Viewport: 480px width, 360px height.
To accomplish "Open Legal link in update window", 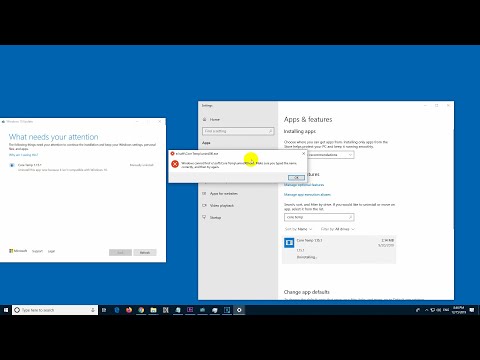I will point(51,251).
